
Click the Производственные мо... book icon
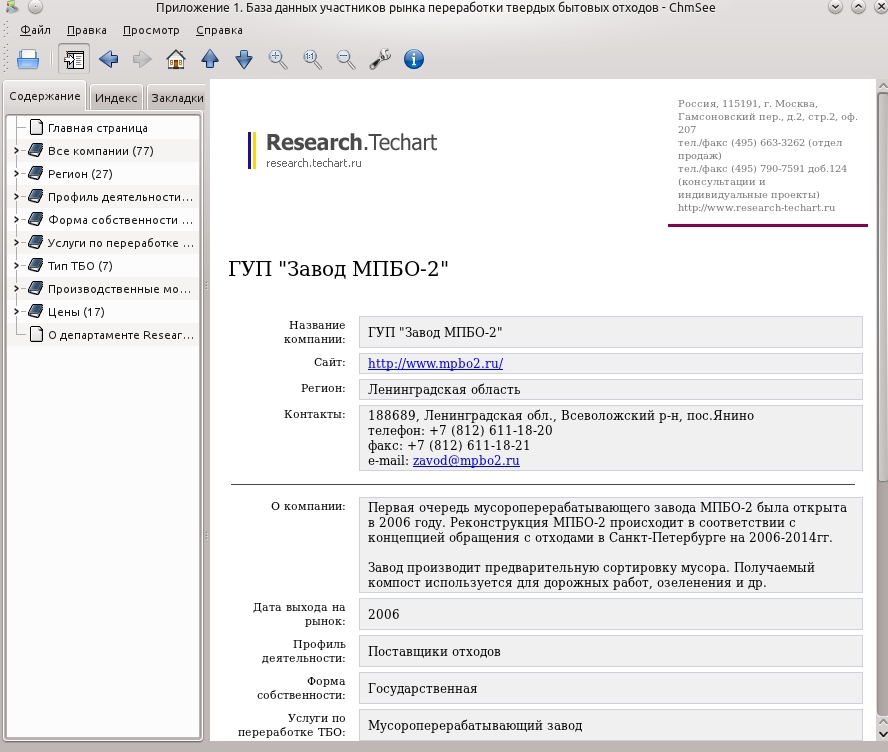[36, 288]
